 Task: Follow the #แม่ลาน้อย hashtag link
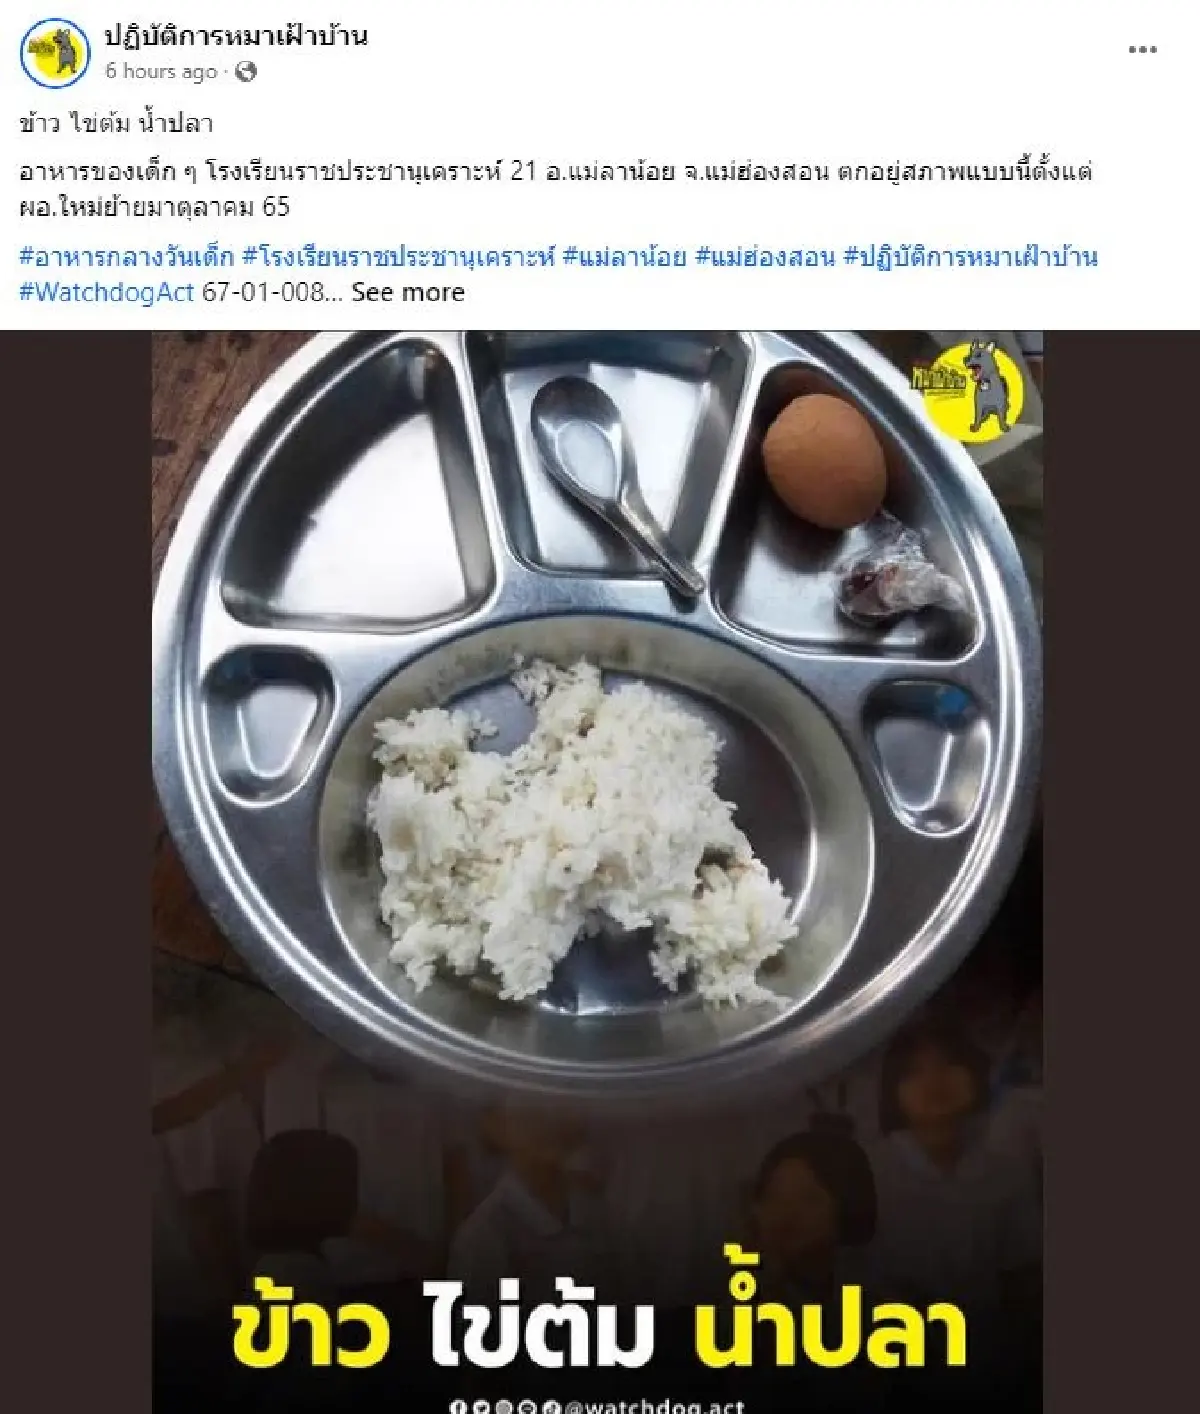pyautogui.click(x=624, y=257)
